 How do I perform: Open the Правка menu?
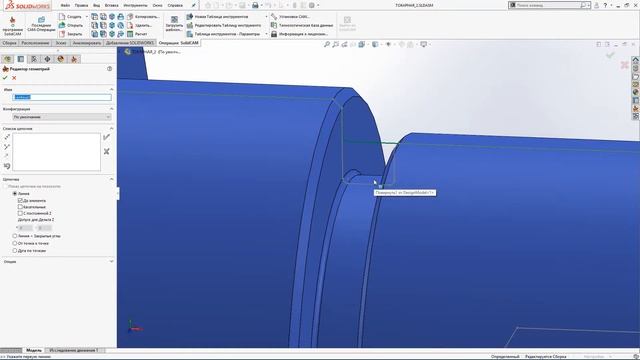pyautogui.click(x=82, y=5)
